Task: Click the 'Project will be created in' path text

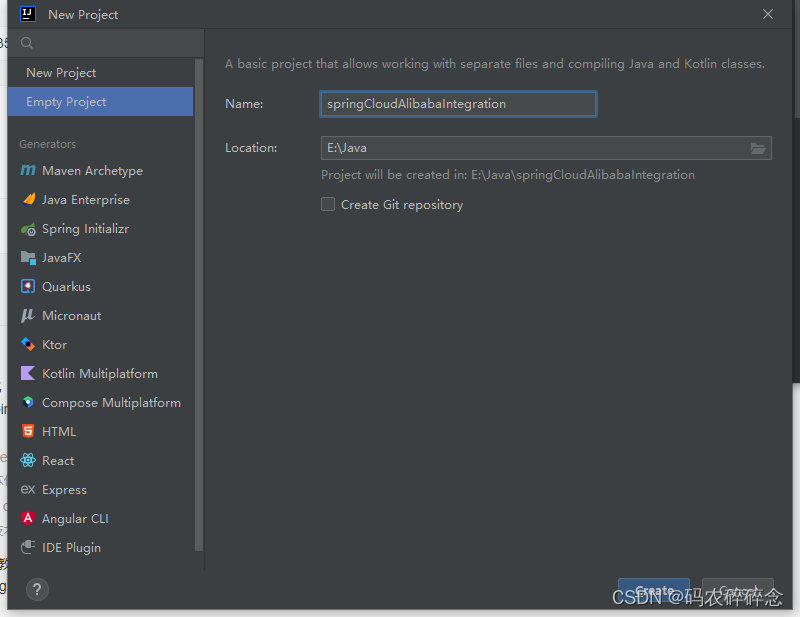Action: [508, 175]
